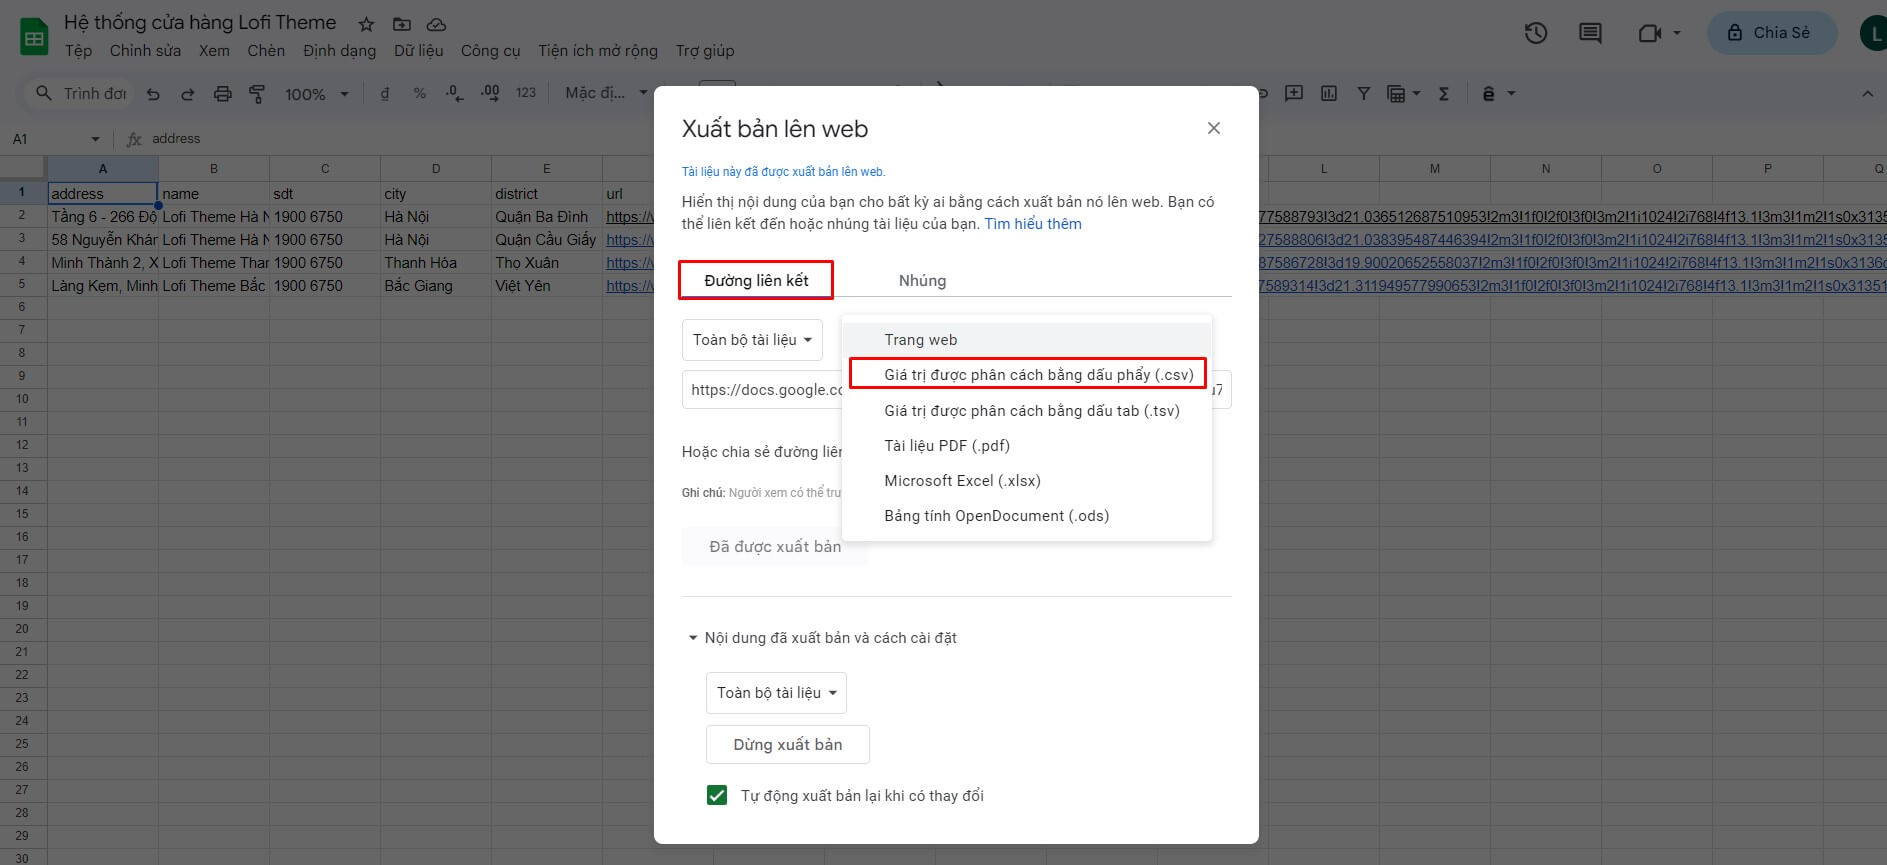Click the undo arrow in toolbar

pyautogui.click(x=153, y=94)
